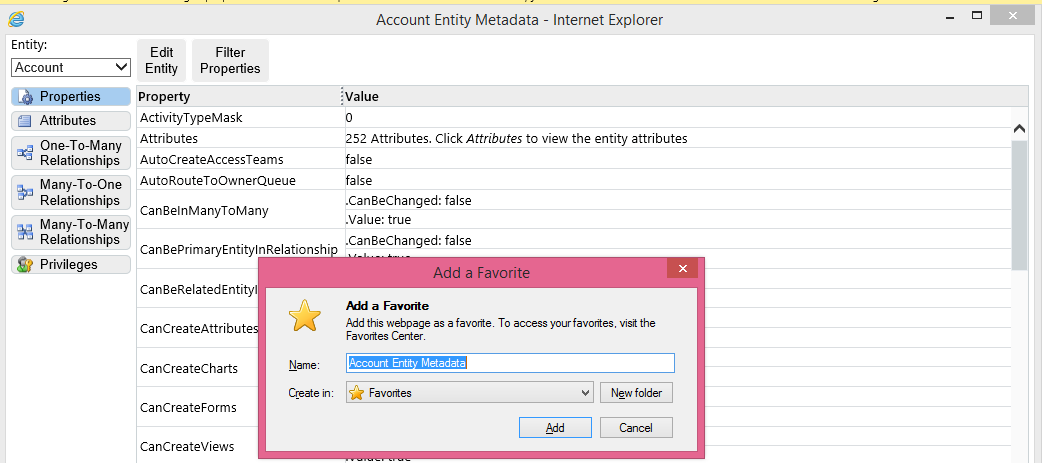This screenshot has width=1042, height=463.
Task: Open the Entity dropdown showing Account
Action: (71, 67)
